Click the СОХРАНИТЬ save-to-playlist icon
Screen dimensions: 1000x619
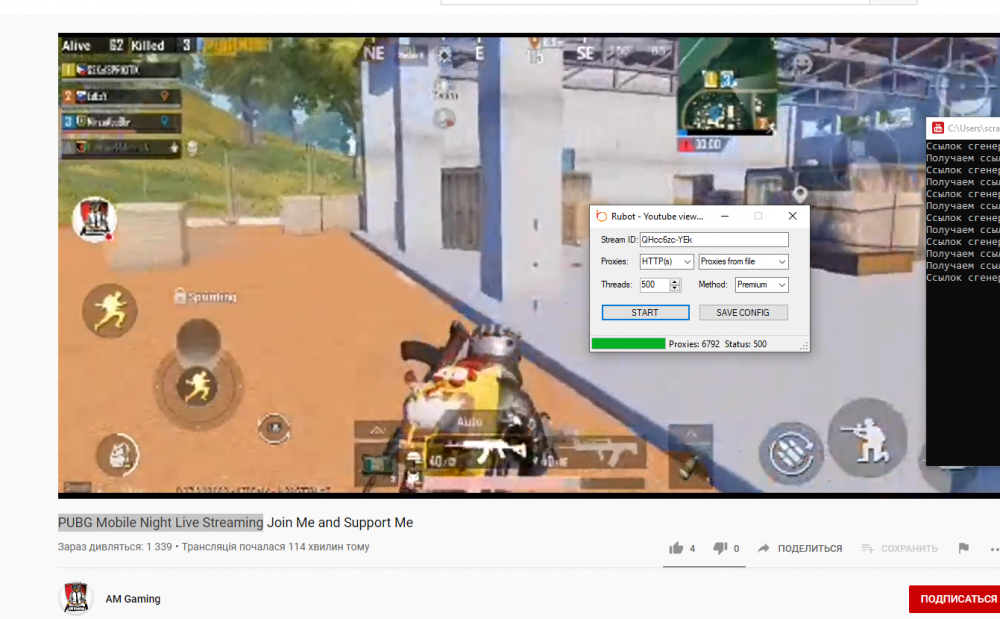pos(867,548)
